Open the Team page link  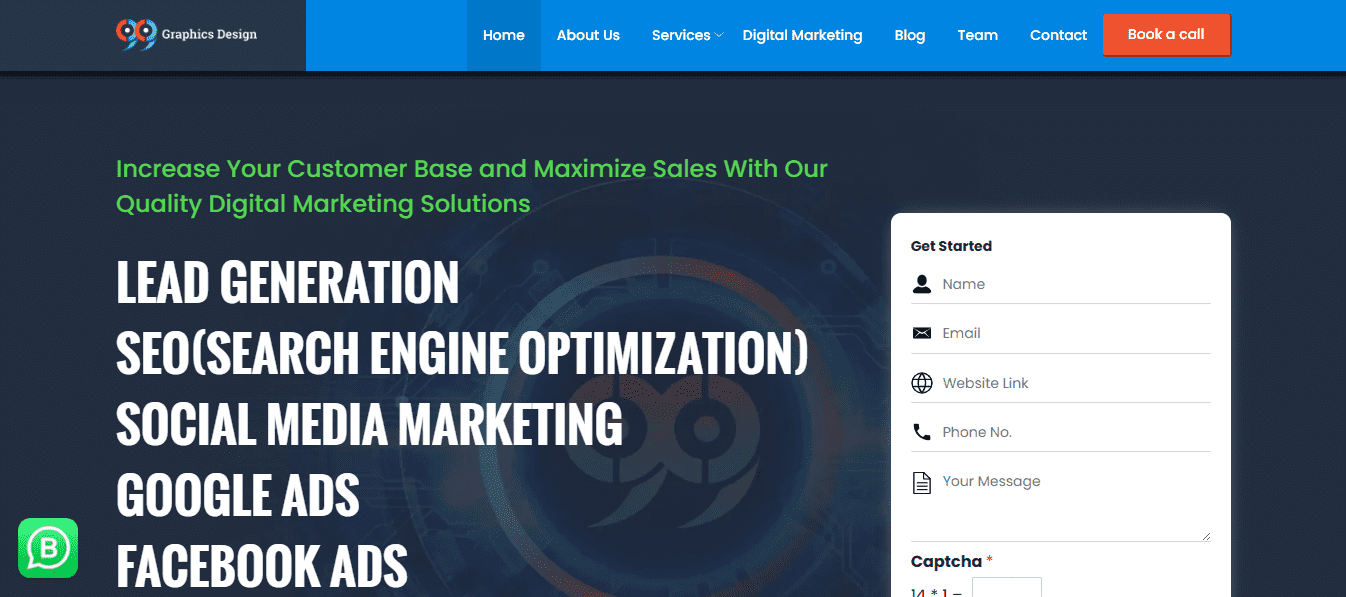point(977,35)
